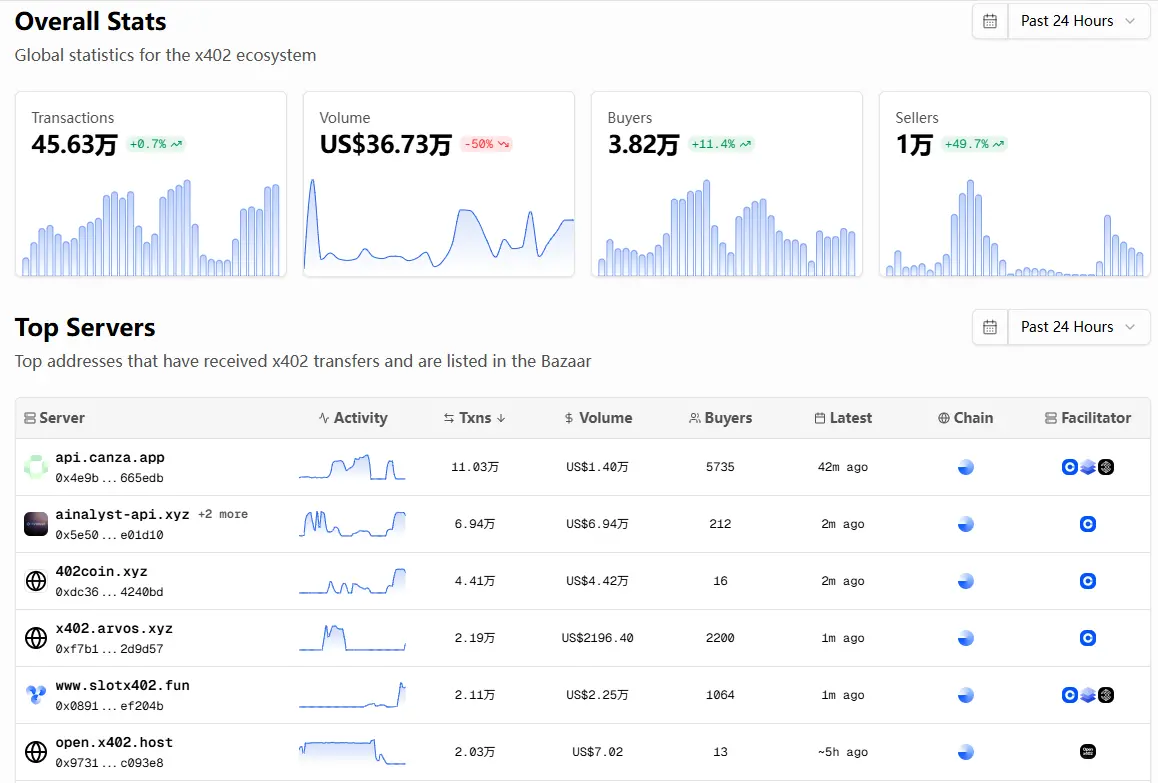Viewport: 1158px width, 783px height.
Task: Click the facilitator icon in open.x402.host row
Action: click(x=1088, y=752)
